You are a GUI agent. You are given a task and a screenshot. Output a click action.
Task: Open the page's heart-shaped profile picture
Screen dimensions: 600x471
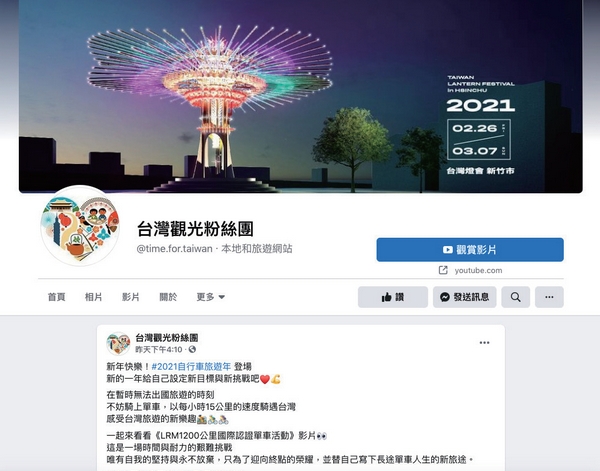click(80, 226)
